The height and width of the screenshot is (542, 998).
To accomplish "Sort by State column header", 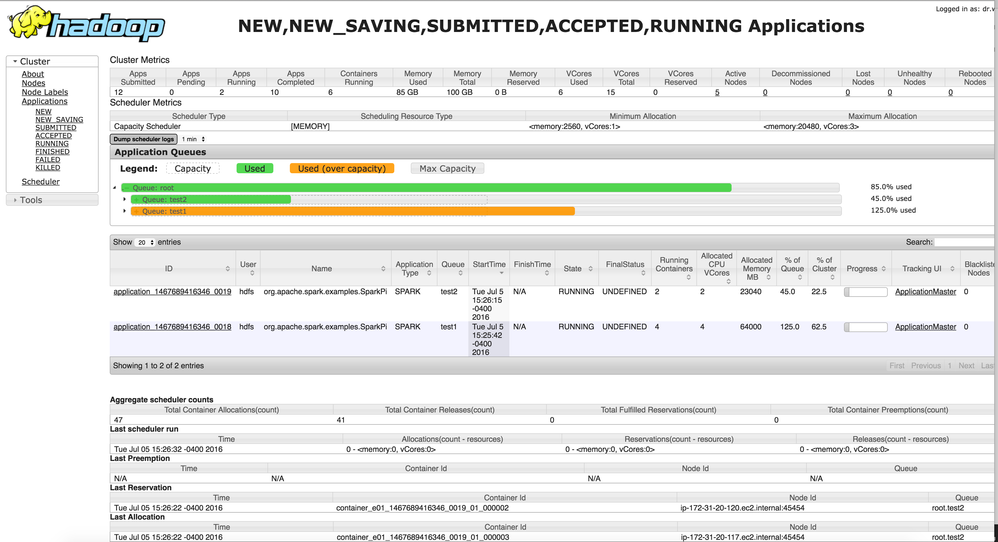I will pos(577,268).
